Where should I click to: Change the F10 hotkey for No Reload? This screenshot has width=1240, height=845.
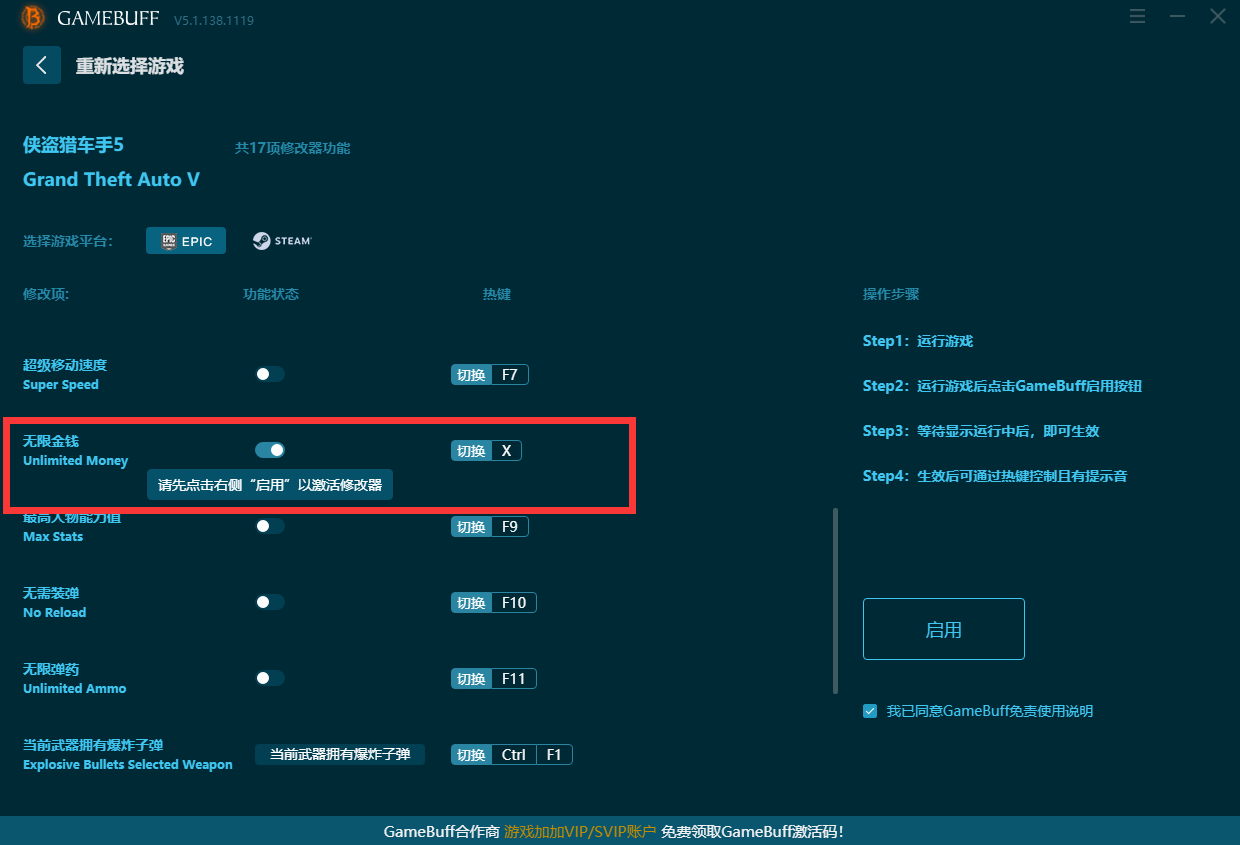point(513,603)
